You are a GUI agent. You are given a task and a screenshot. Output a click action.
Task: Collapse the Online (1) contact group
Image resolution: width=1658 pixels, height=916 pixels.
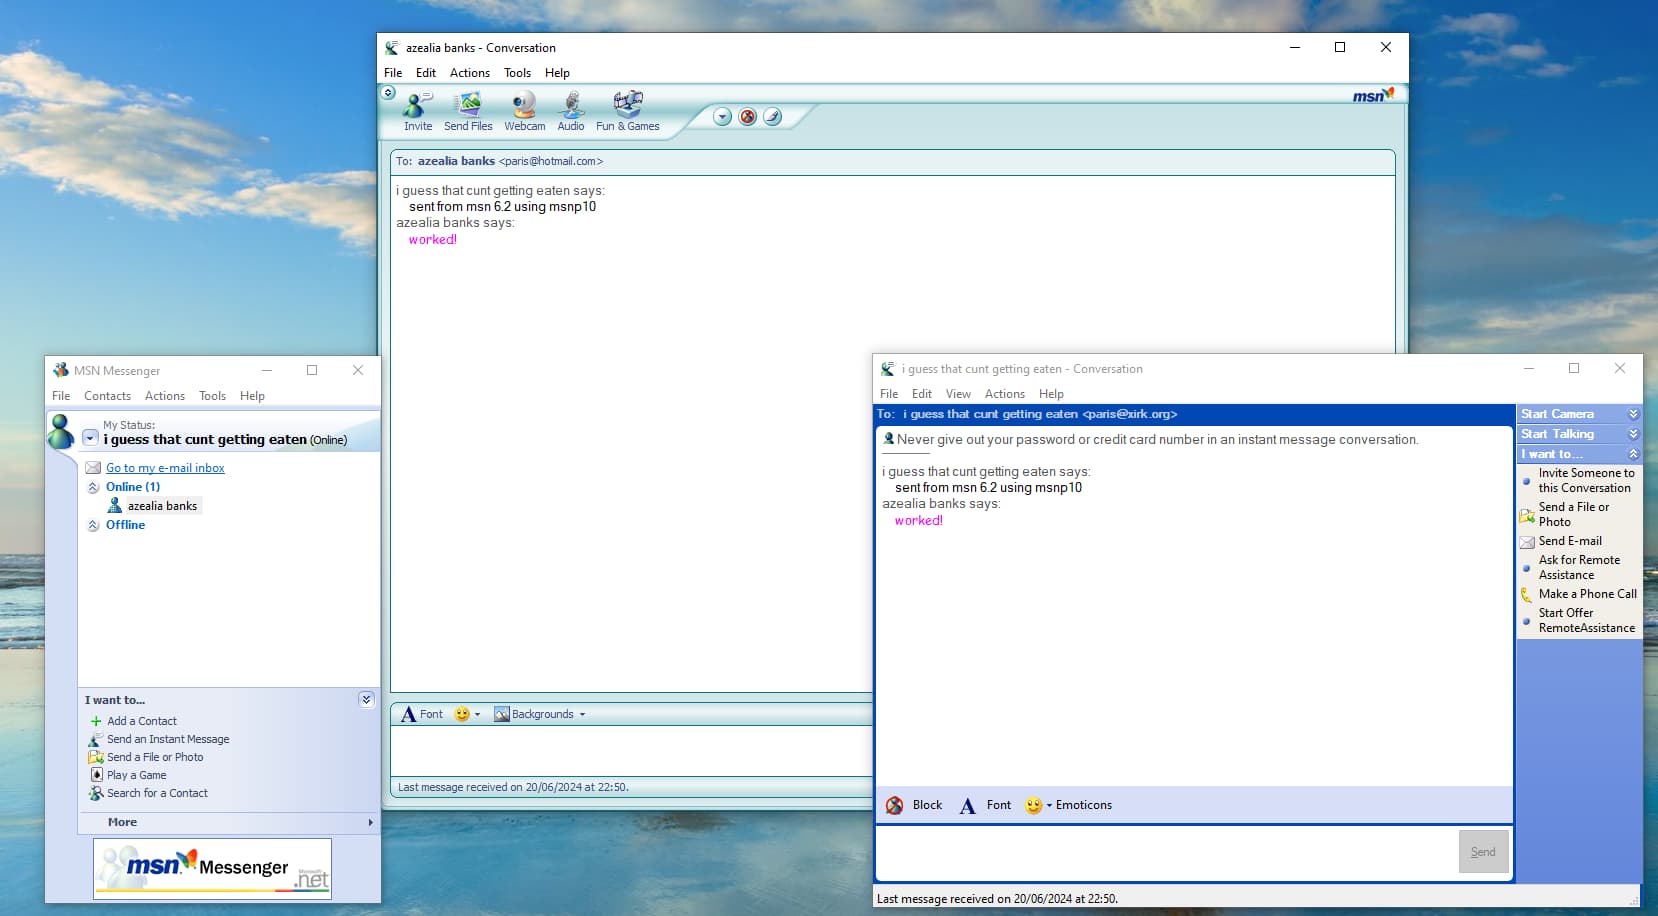[x=94, y=487]
